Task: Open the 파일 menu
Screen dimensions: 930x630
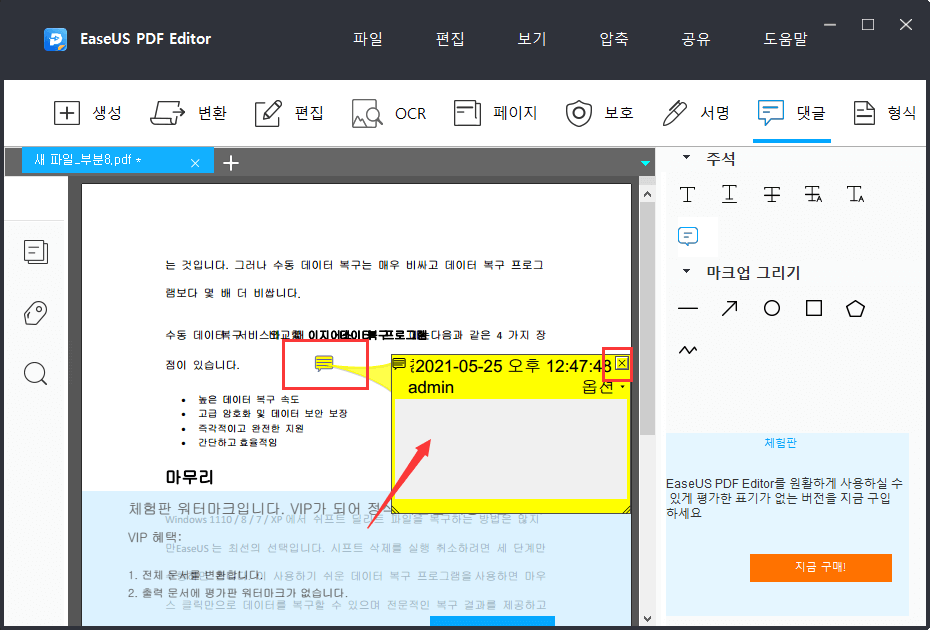Action: pyautogui.click(x=367, y=37)
